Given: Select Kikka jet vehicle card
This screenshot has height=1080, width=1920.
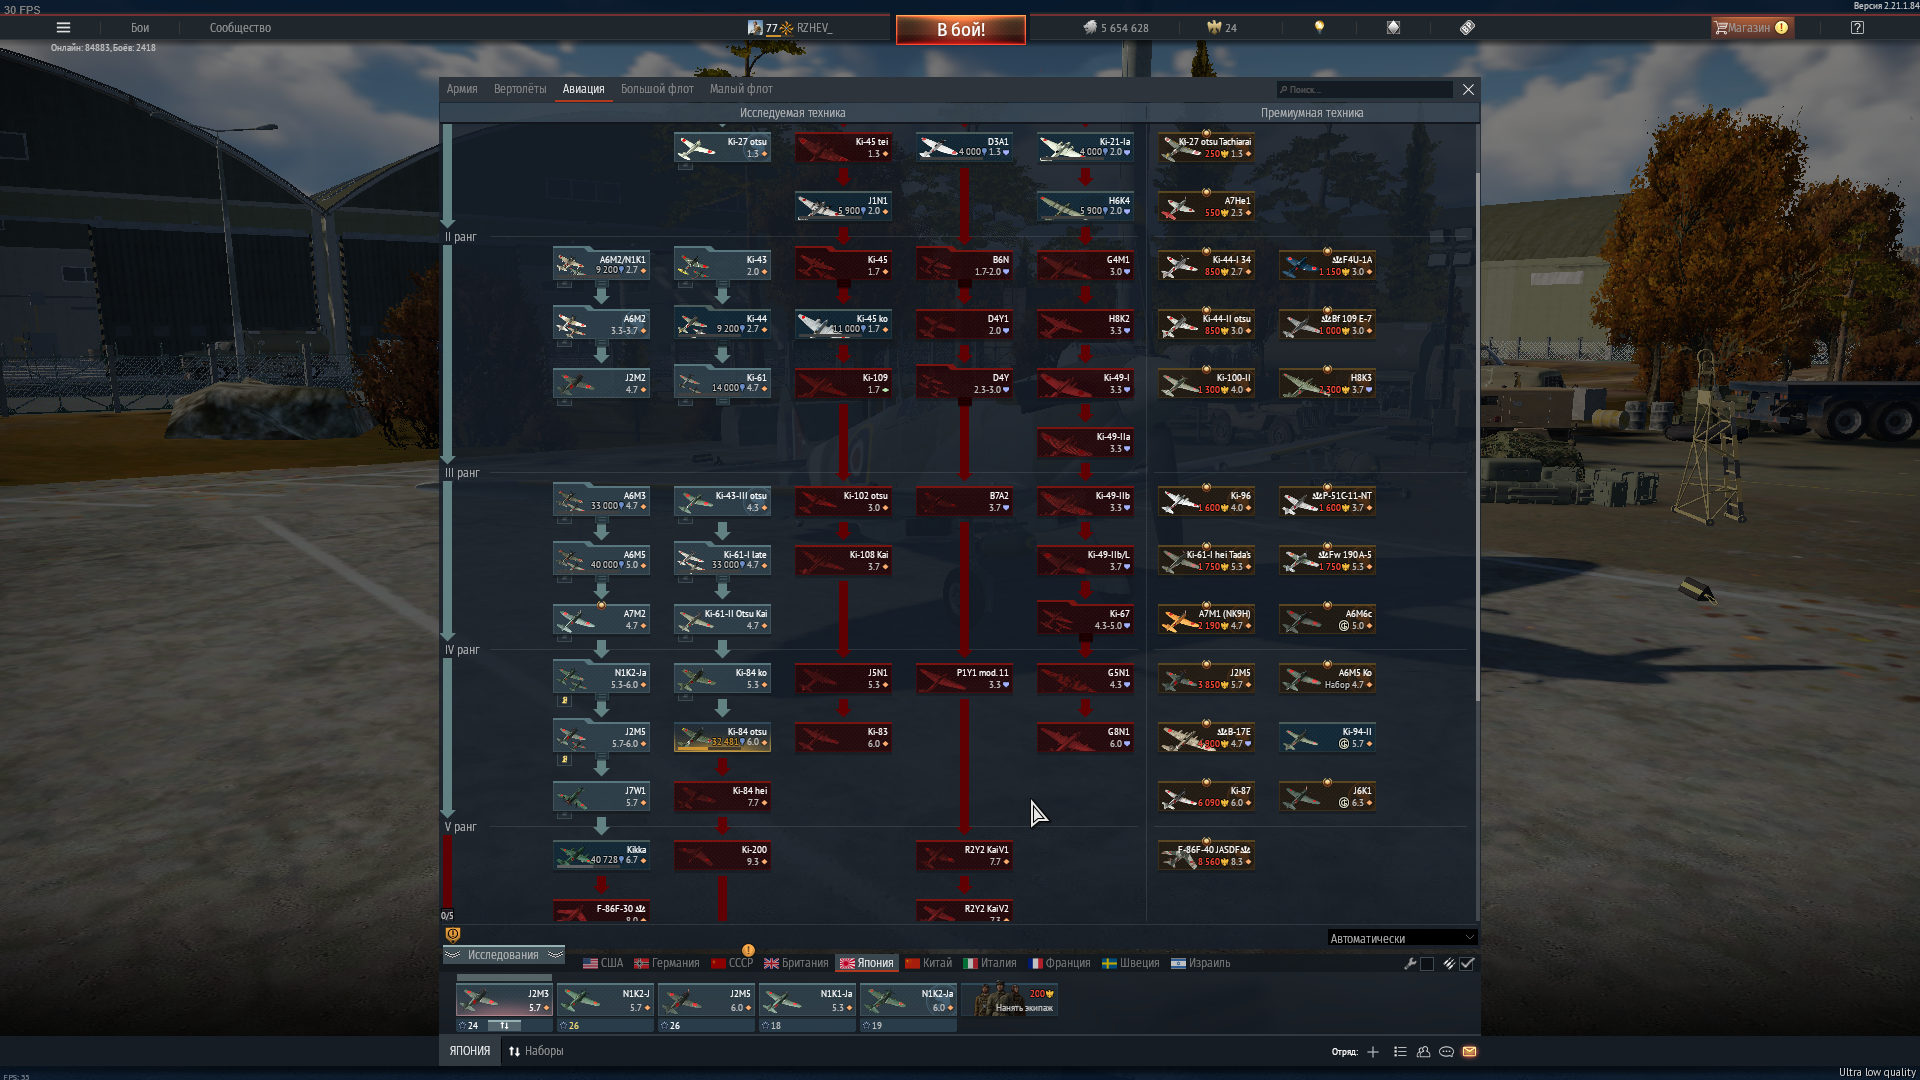Looking at the screenshot, I should [601, 856].
